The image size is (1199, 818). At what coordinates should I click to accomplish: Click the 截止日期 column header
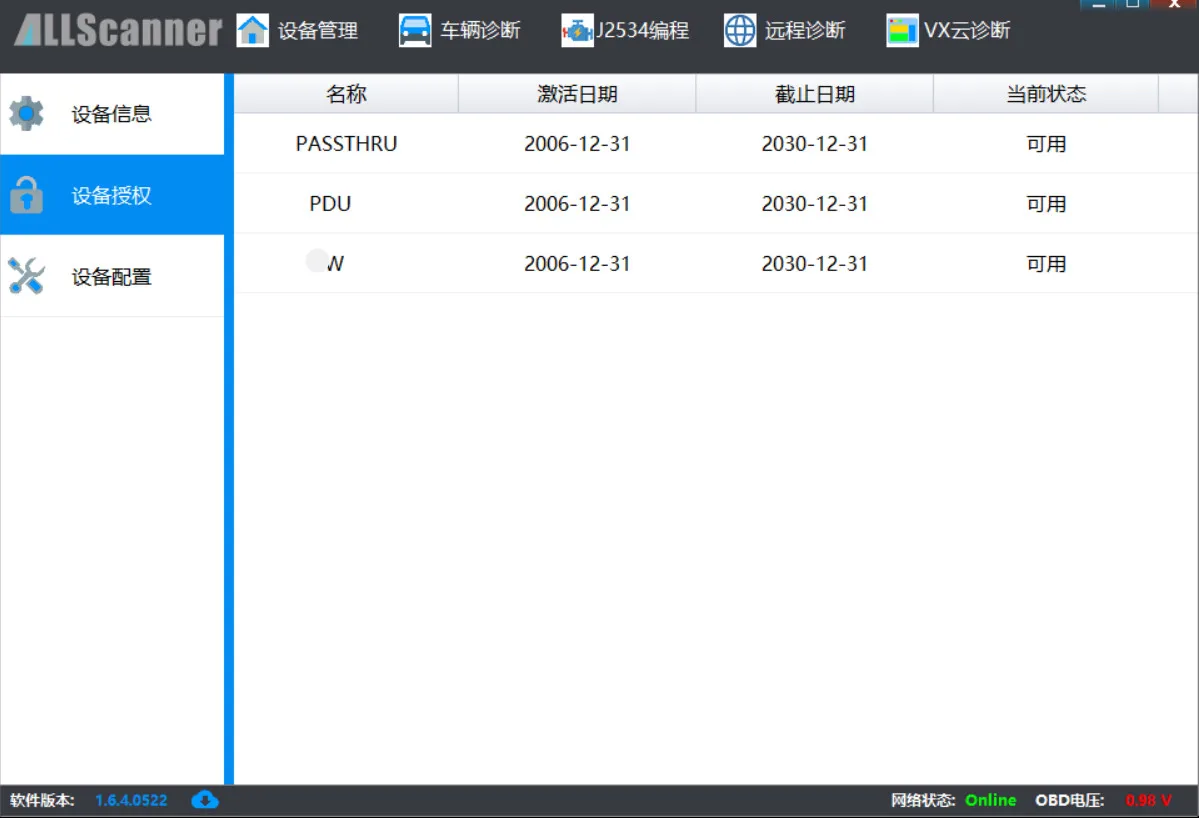point(815,94)
